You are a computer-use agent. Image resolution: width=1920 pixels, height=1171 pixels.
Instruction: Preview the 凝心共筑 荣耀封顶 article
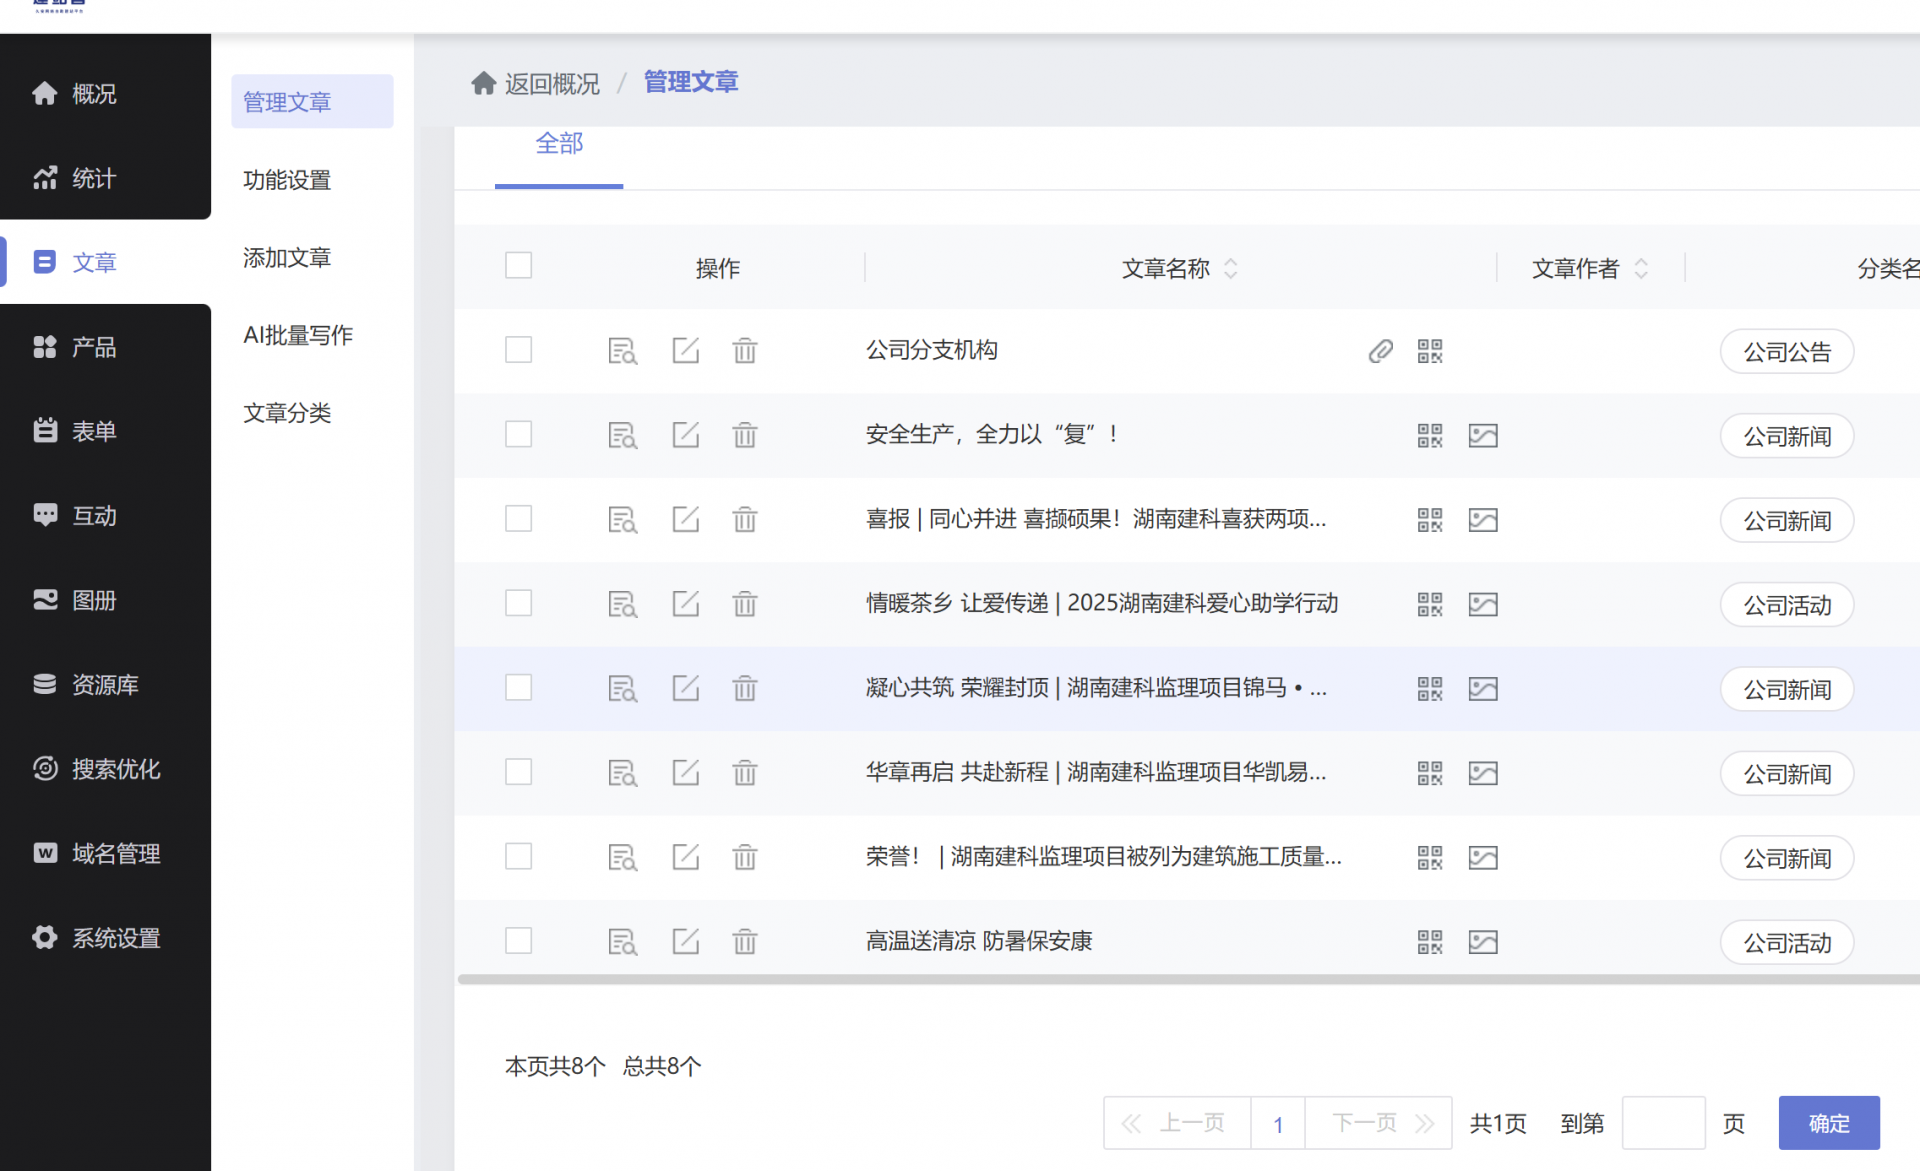tap(622, 689)
